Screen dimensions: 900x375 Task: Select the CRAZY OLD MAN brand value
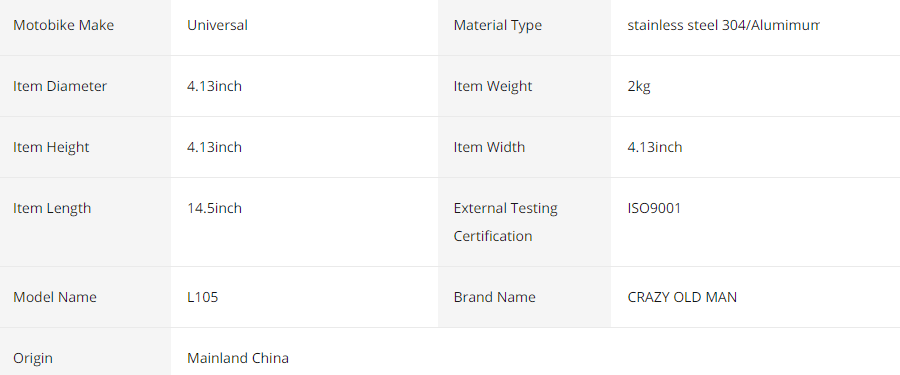point(682,297)
